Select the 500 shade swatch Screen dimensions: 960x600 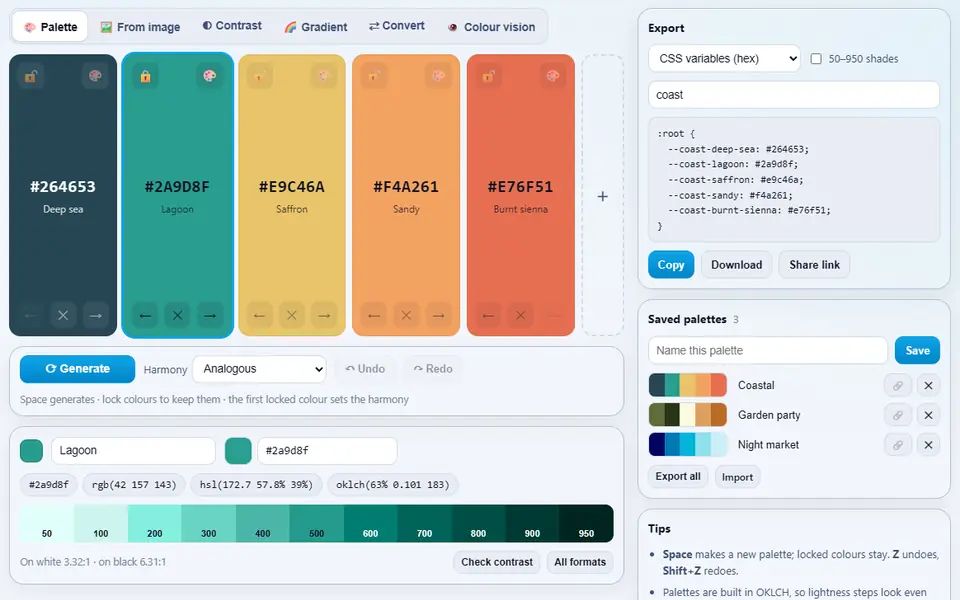pyautogui.click(x=317, y=523)
